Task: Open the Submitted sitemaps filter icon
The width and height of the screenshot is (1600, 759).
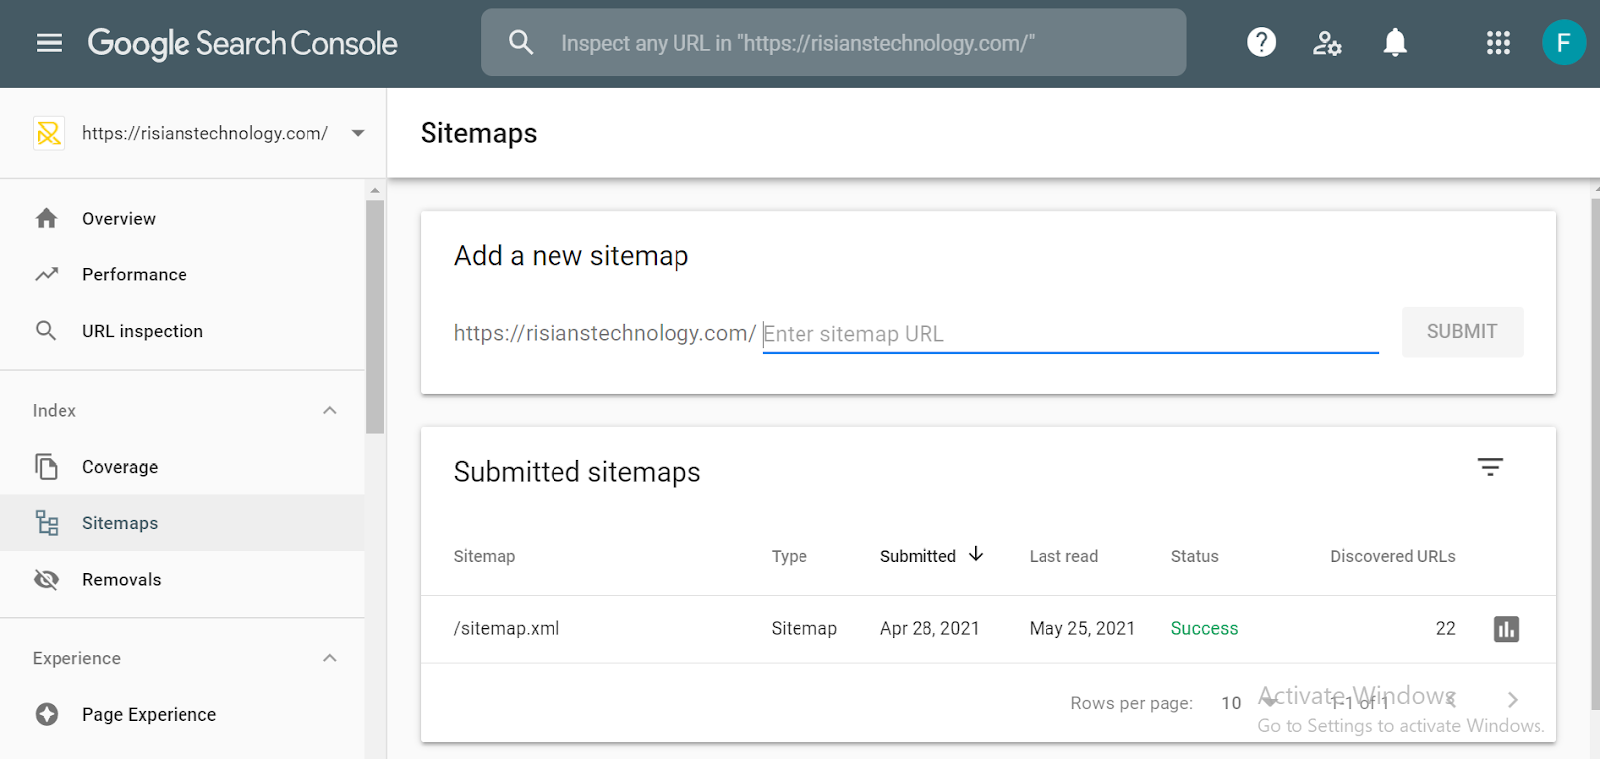Action: pos(1490,466)
